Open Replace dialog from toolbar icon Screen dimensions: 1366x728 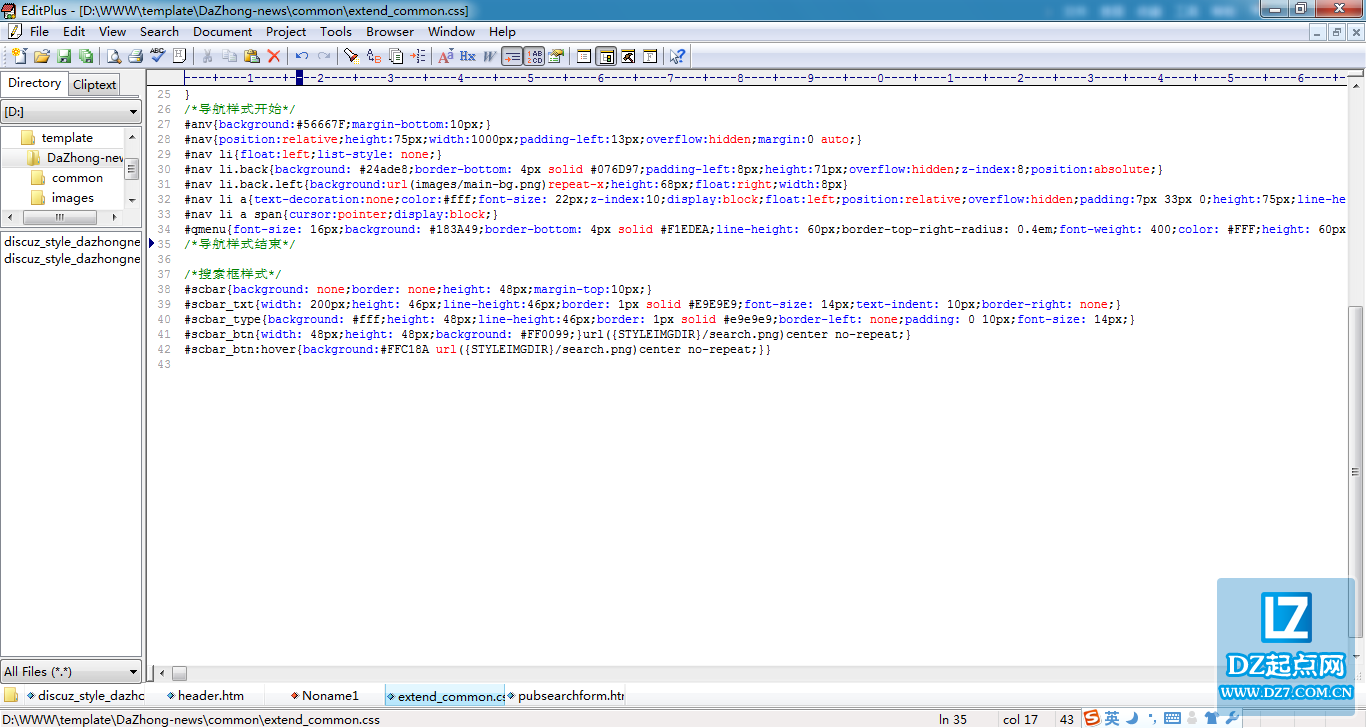(x=374, y=56)
